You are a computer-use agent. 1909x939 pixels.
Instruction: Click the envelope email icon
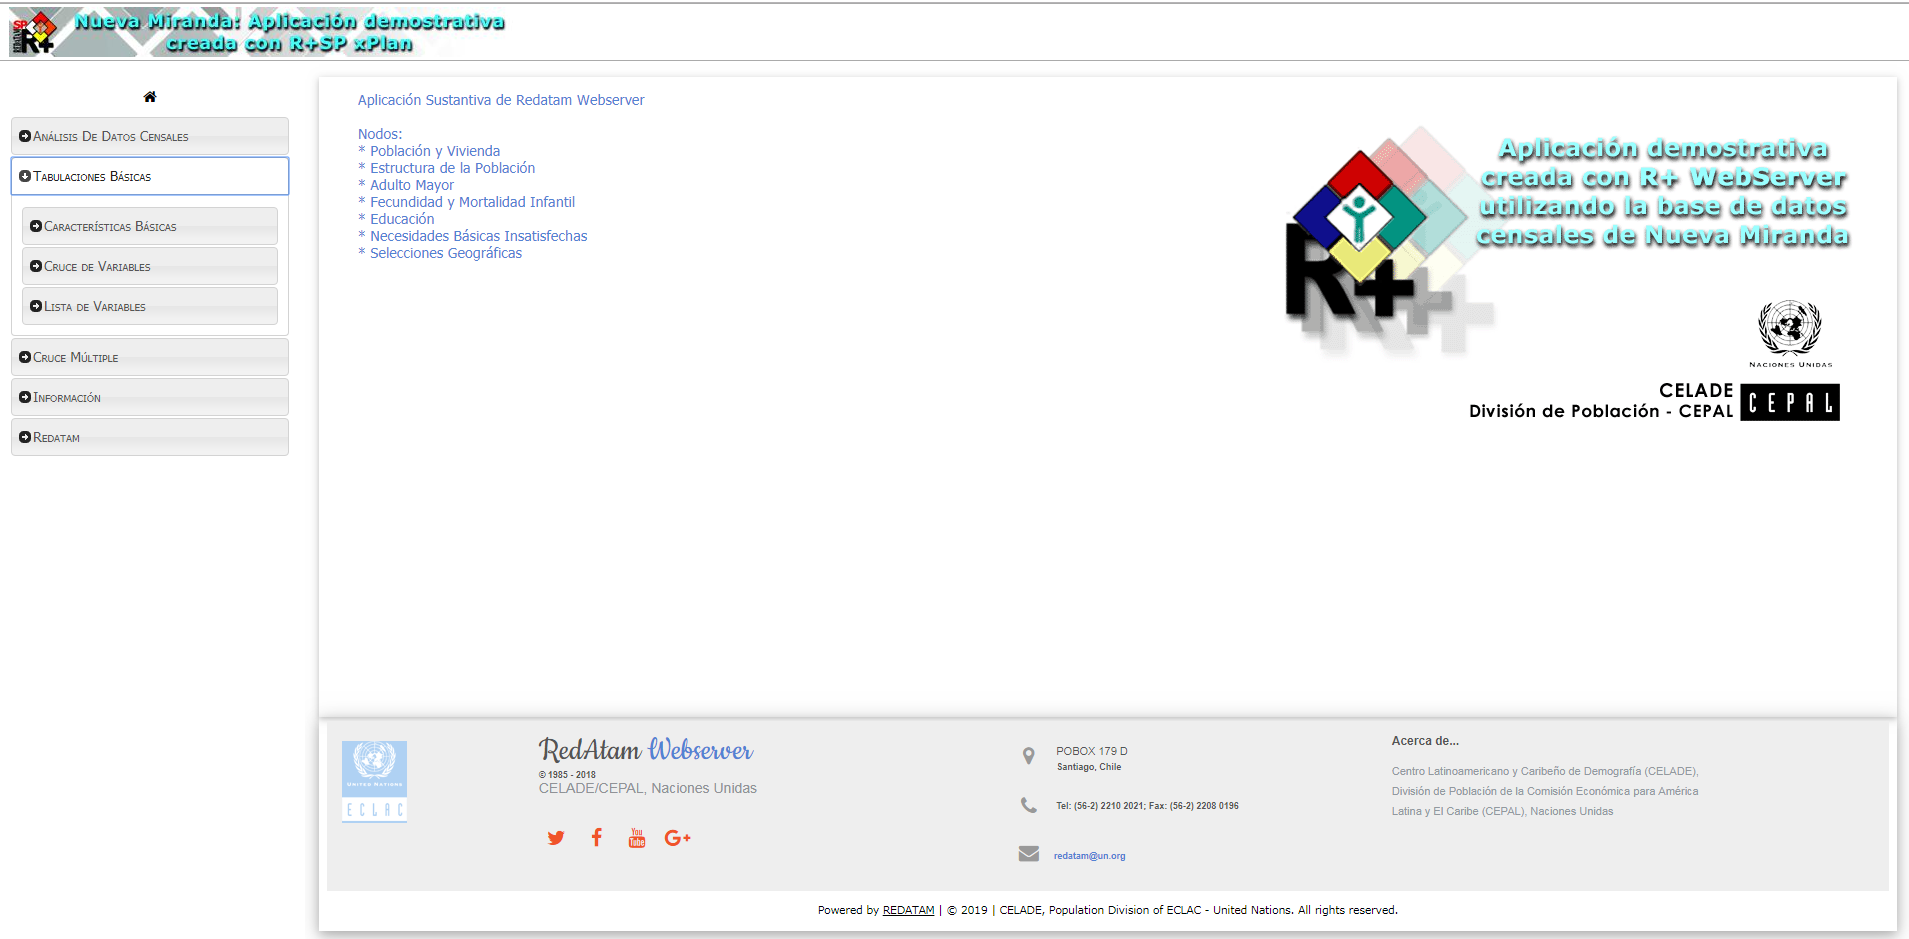pos(1028,854)
